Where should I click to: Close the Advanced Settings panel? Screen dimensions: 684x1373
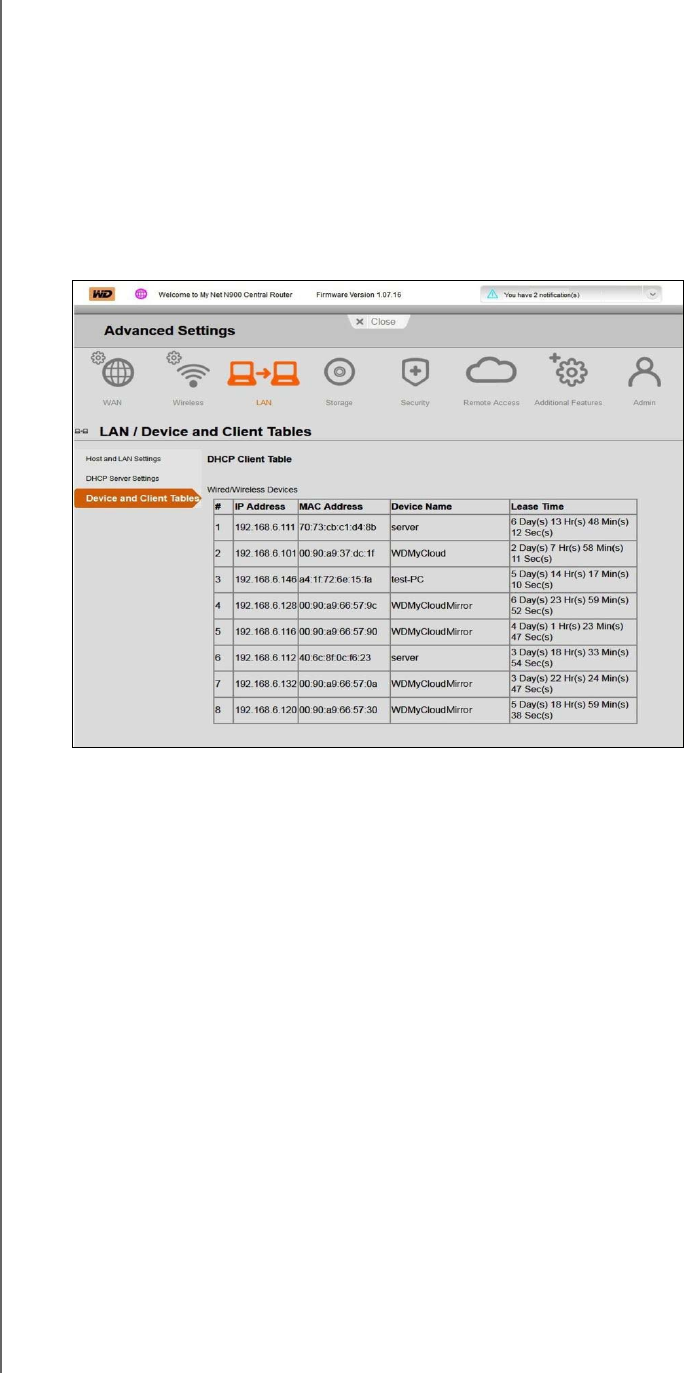click(376, 322)
